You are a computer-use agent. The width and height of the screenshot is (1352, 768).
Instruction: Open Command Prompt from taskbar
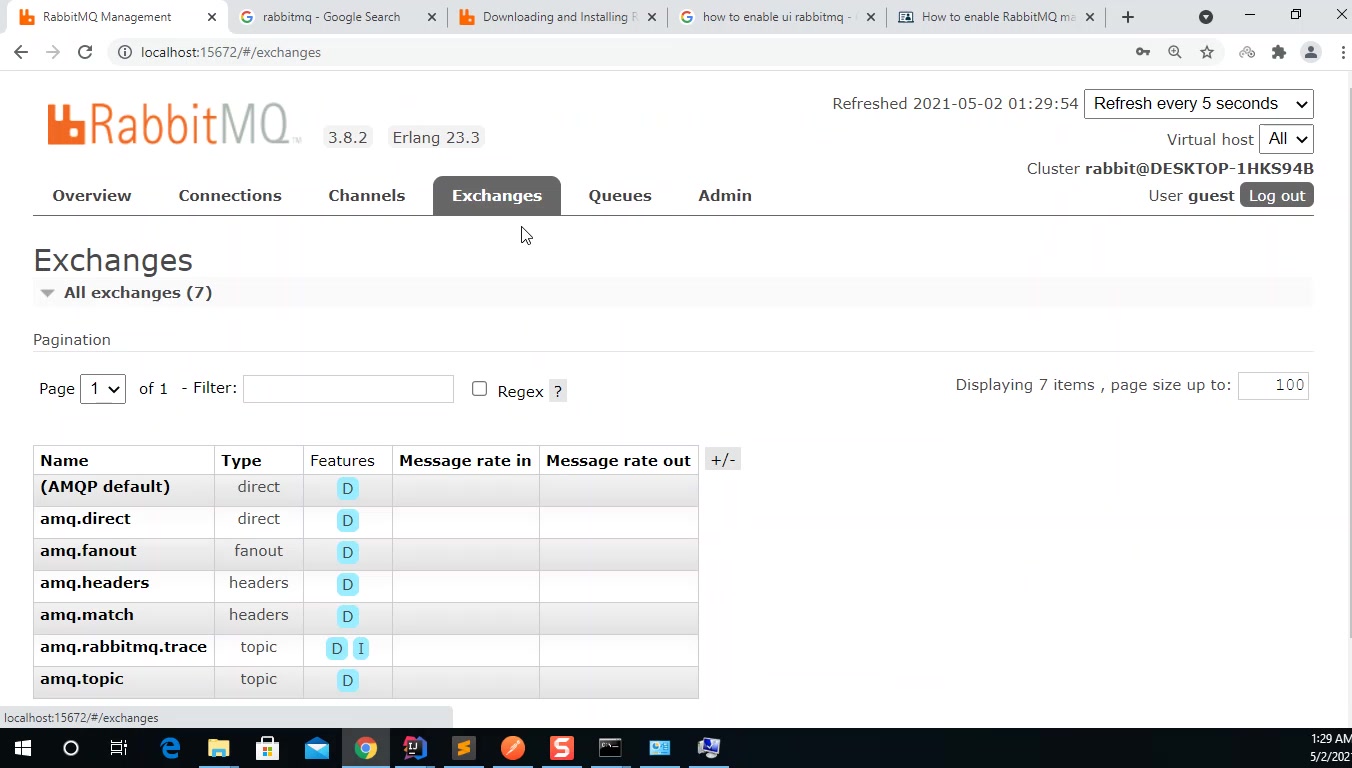(610, 748)
